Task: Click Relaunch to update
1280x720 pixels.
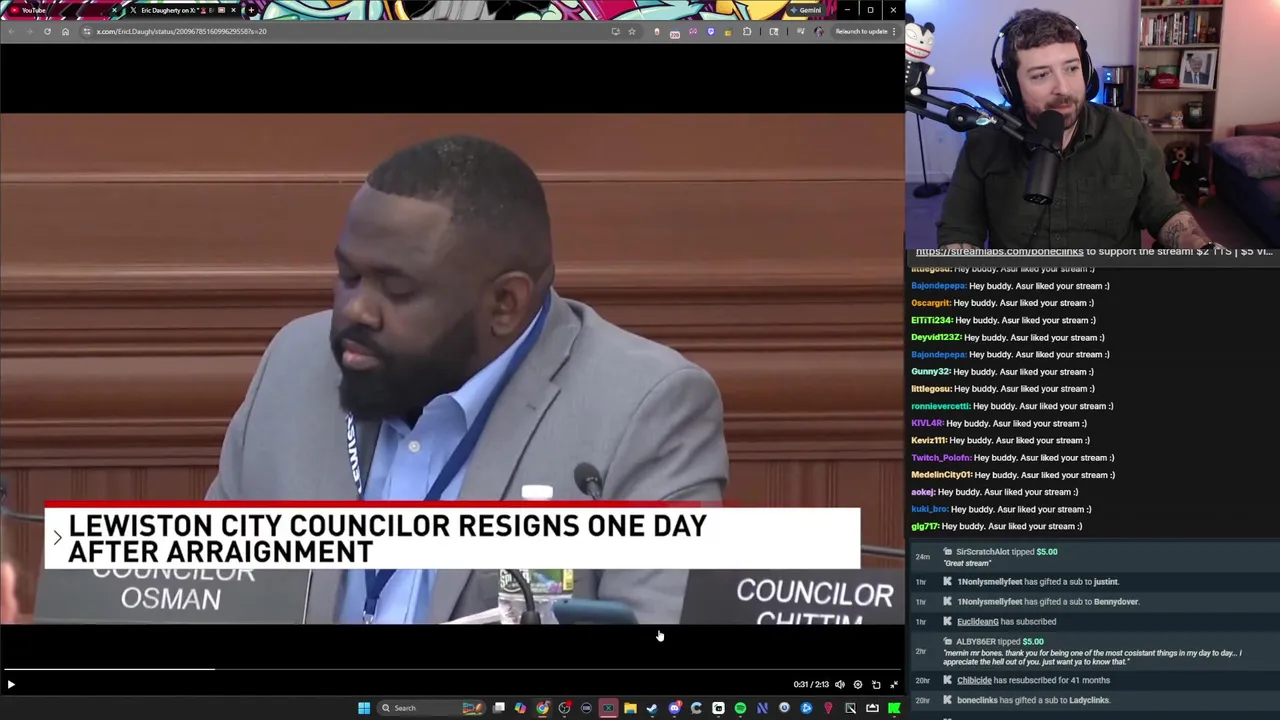Action: pyautogui.click(x=861, y=31)
